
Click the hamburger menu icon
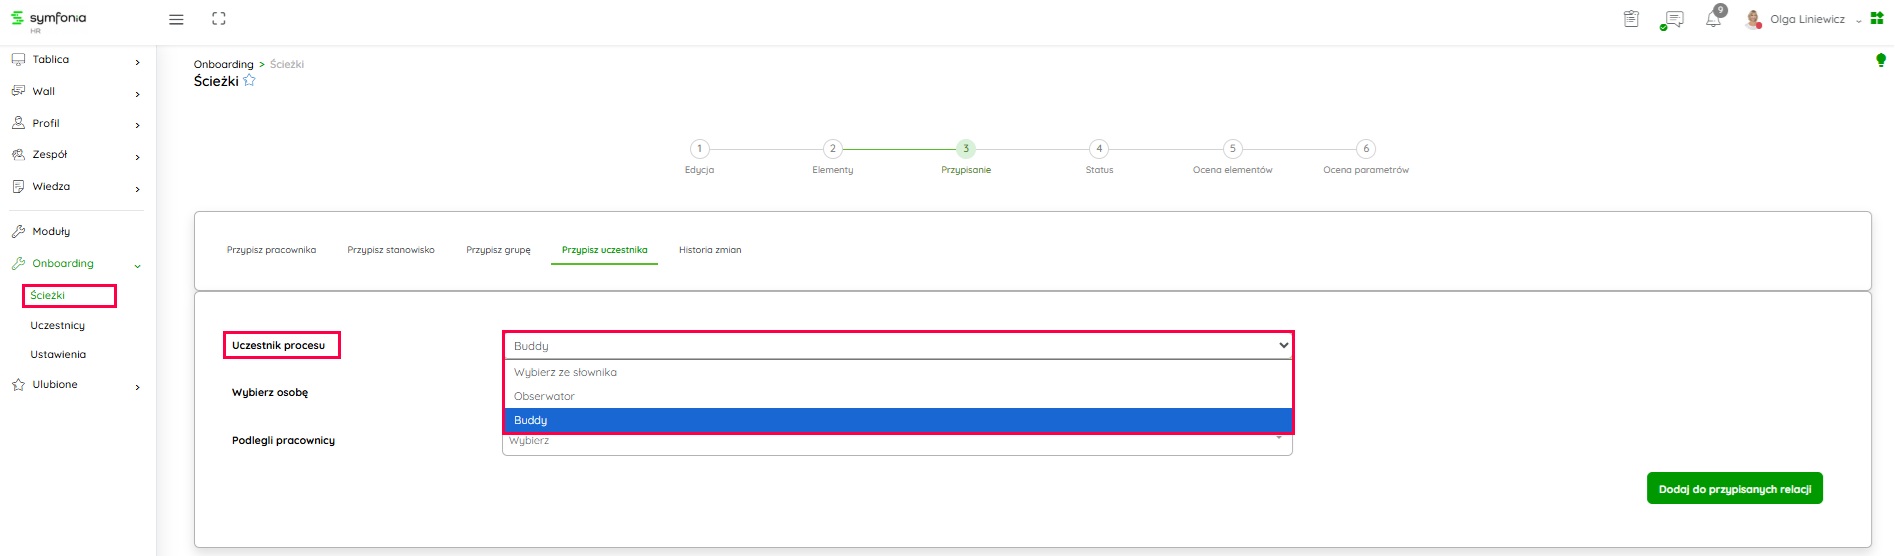point(176,19)
